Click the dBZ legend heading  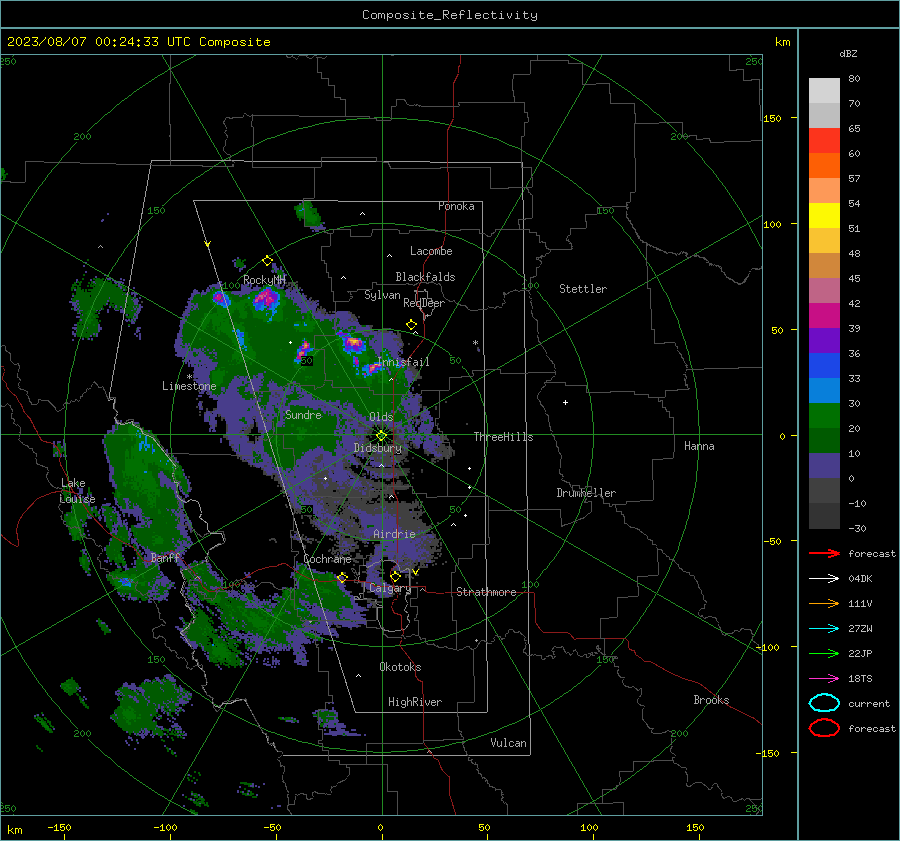point(848,53)
